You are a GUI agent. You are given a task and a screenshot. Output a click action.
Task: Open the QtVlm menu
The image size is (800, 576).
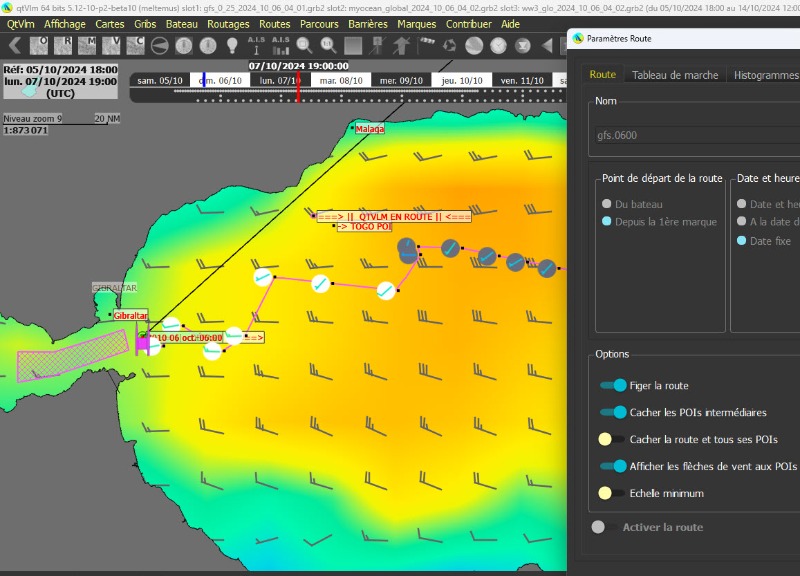21,24
